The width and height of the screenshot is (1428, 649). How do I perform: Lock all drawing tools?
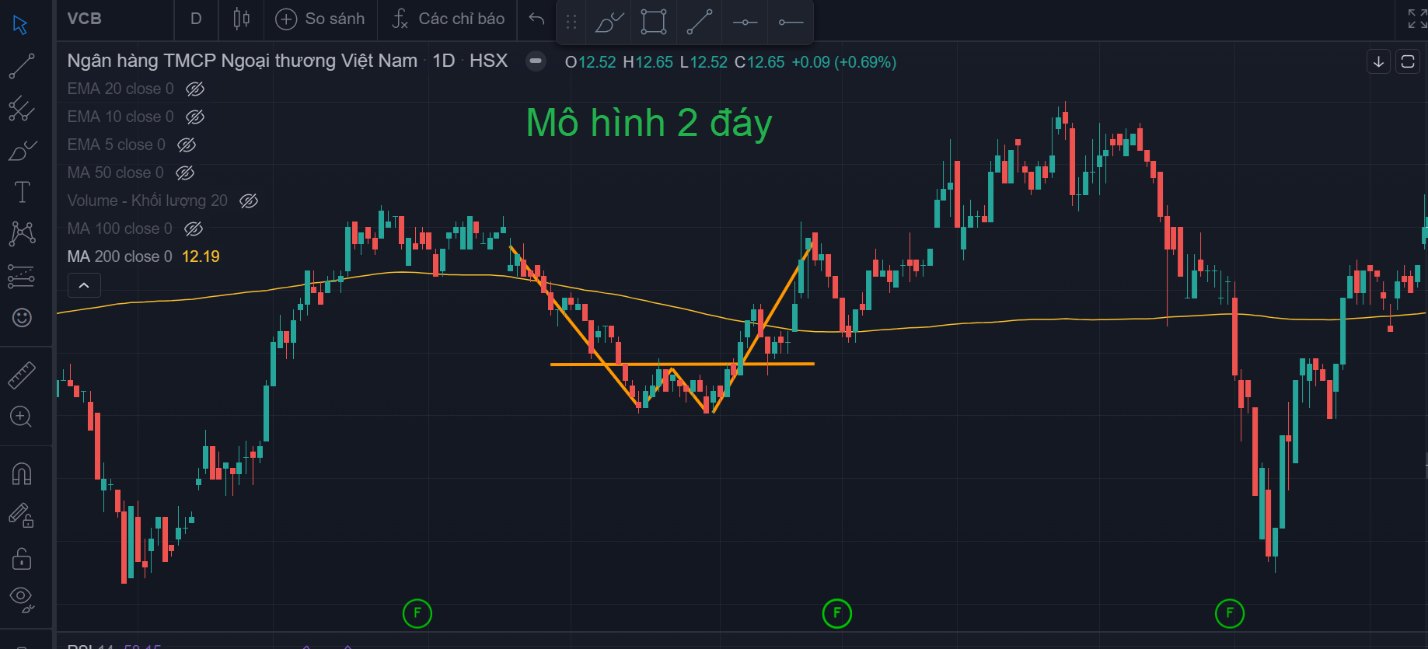click(x=21, y=557)
